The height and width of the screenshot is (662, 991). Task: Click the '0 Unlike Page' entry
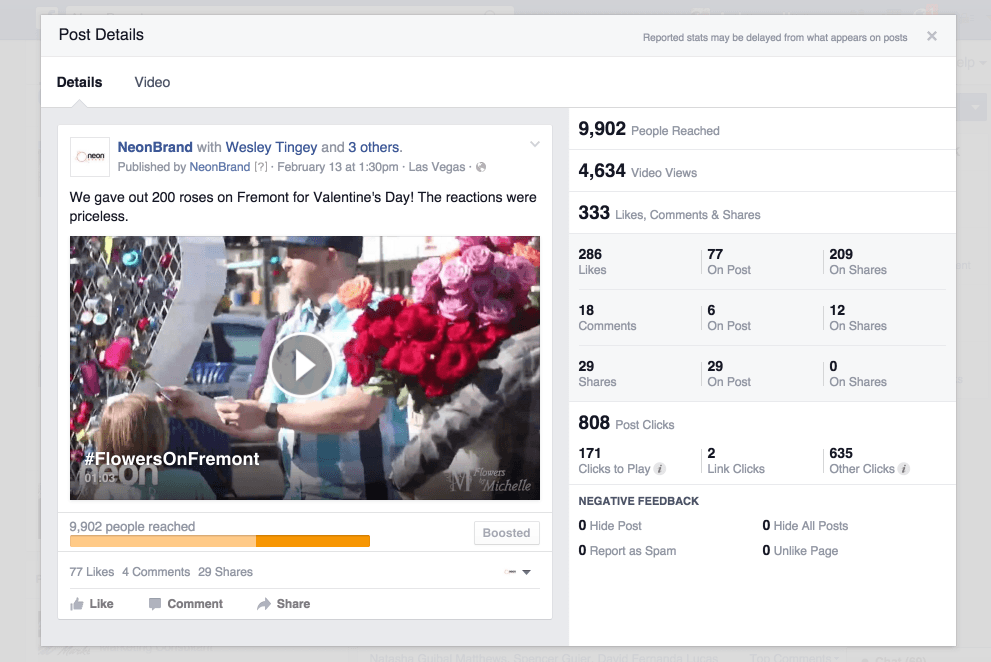click(x=800, y=551)
